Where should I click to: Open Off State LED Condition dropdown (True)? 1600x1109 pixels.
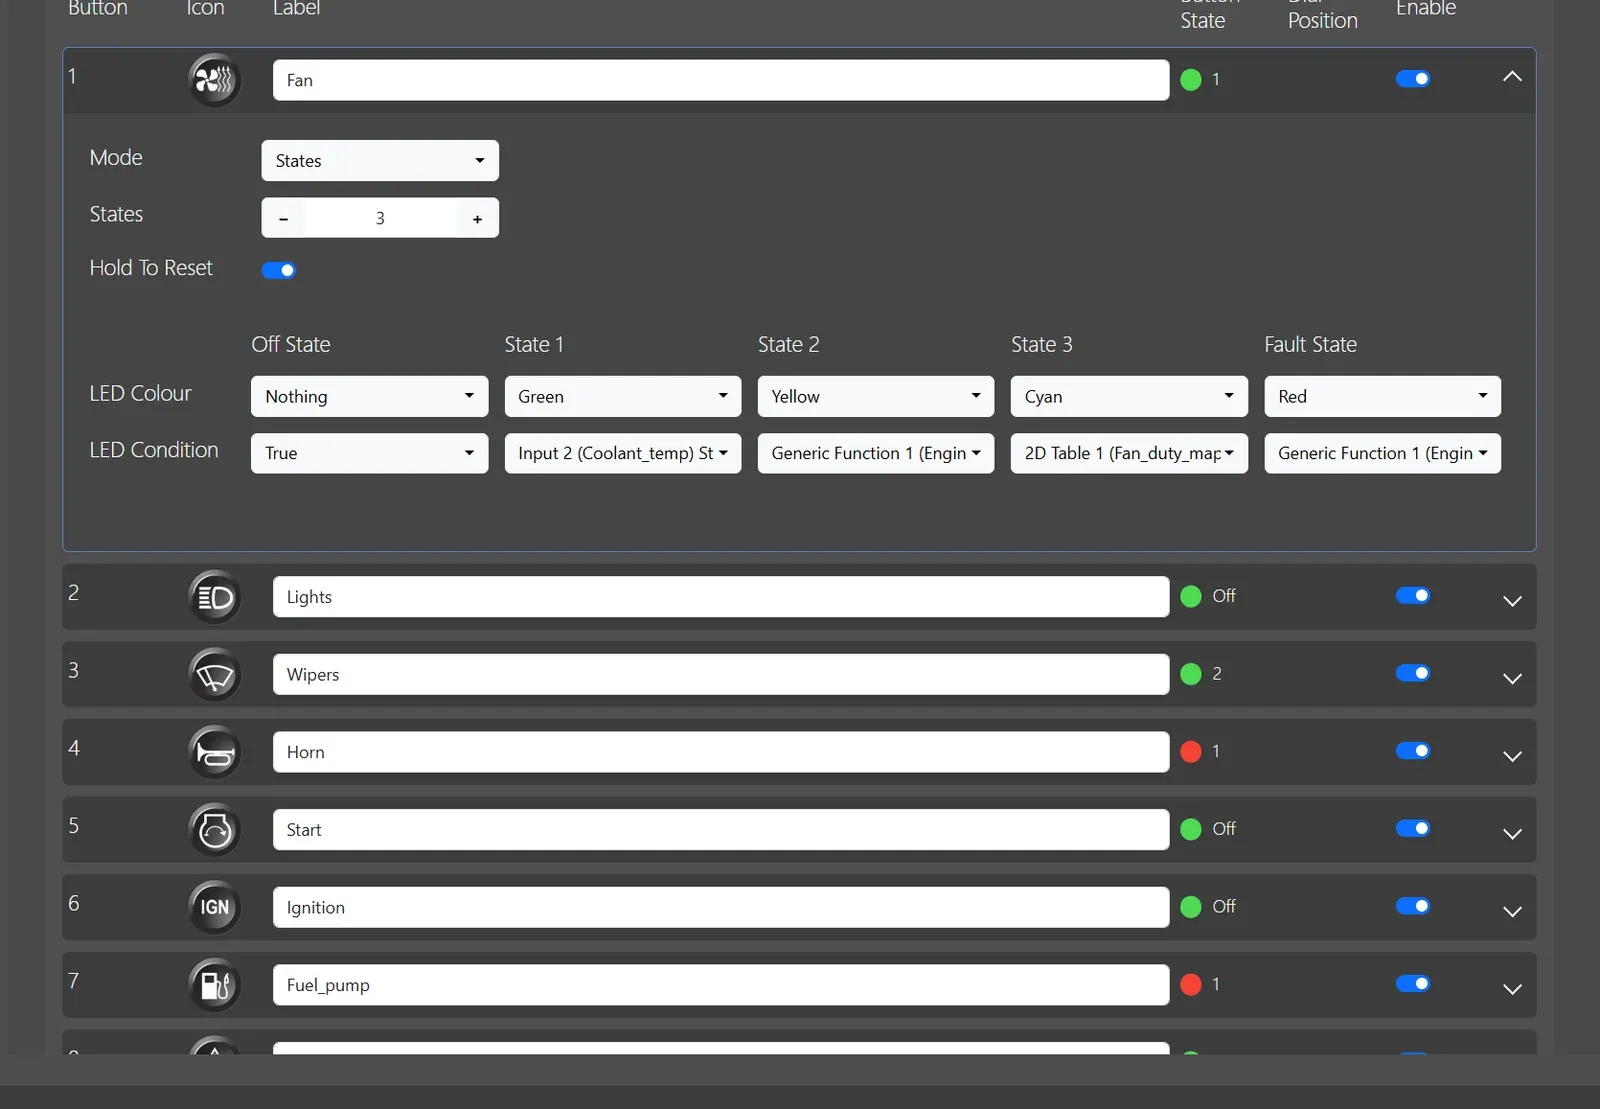(369, 453)
